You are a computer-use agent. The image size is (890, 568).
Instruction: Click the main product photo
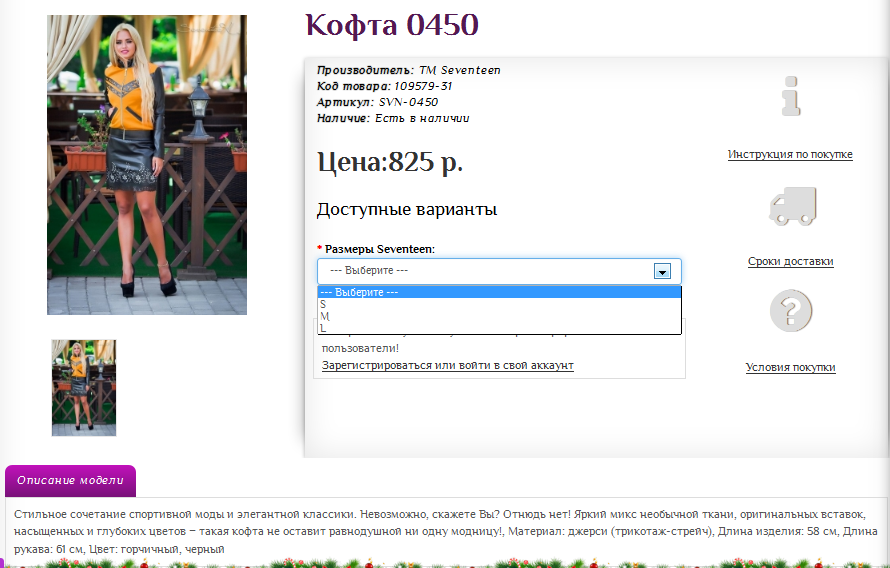pos(147,165)
